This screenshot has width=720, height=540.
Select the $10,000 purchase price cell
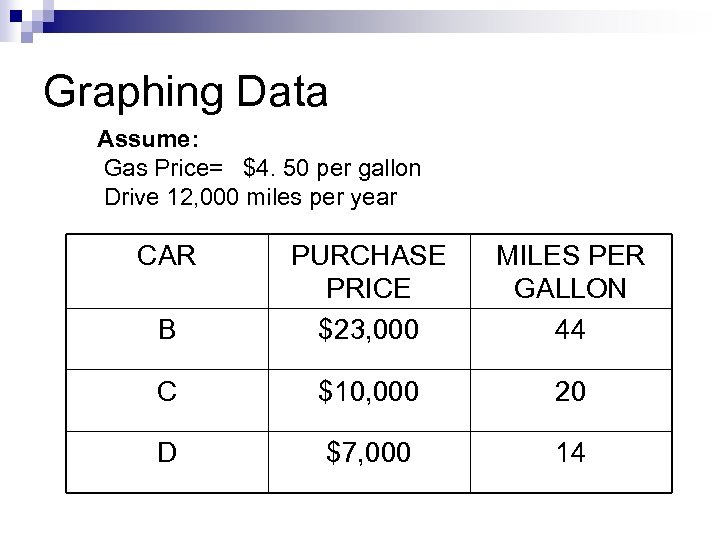coord(367,393)
